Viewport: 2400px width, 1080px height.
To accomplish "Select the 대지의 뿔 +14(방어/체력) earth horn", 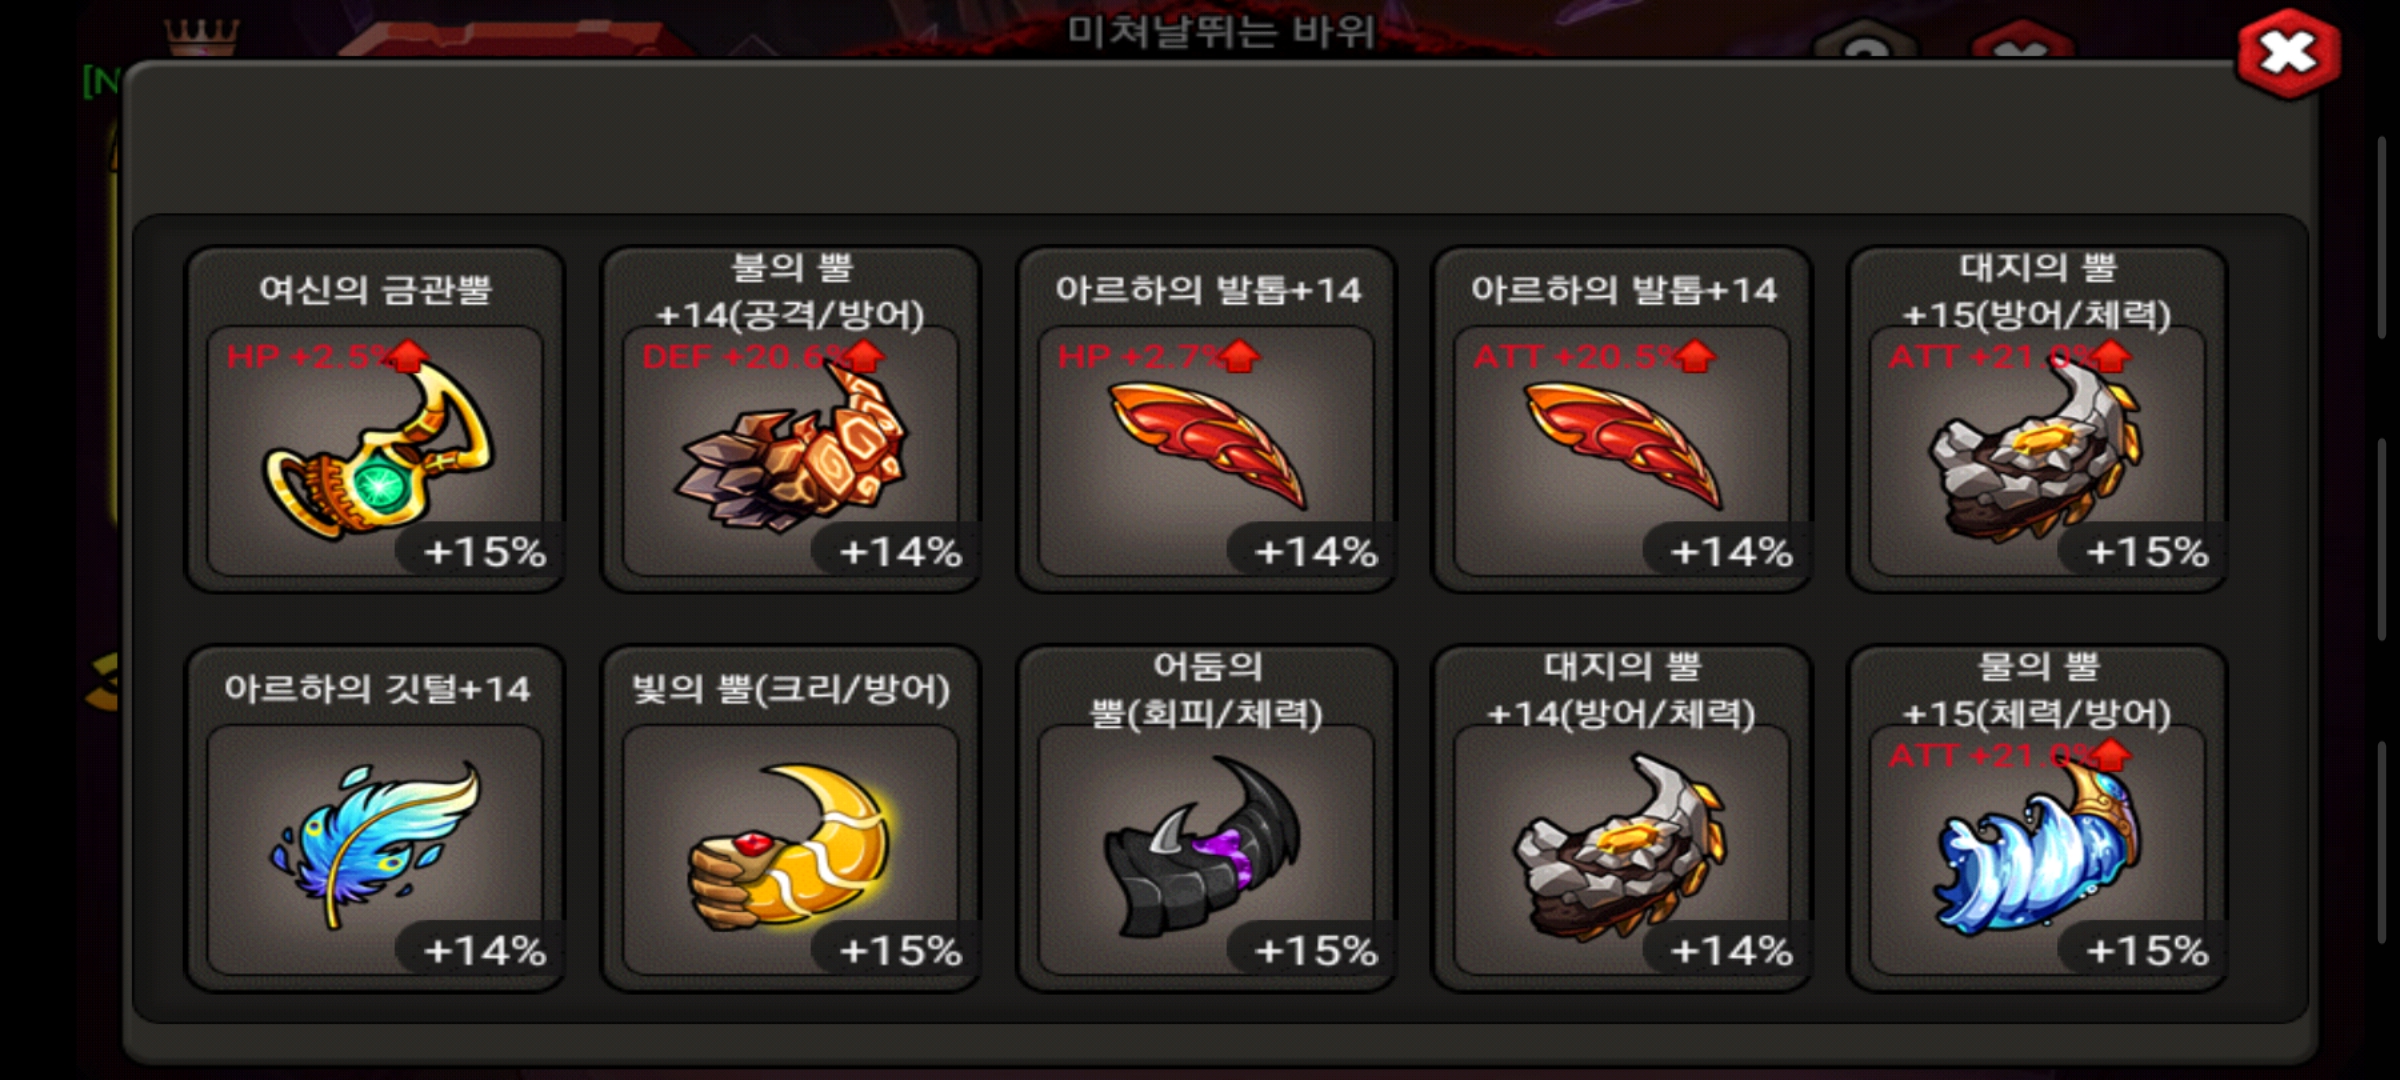I will (x=1622, y=818).
